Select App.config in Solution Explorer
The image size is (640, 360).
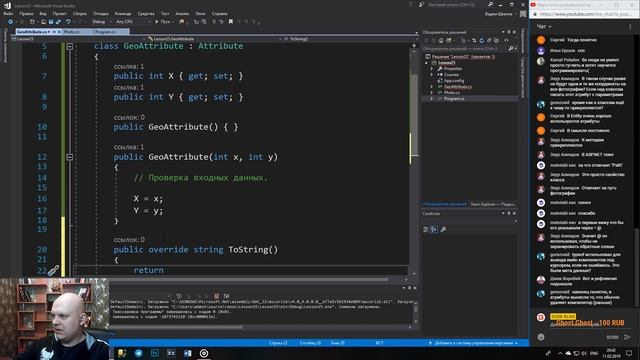(x=454, y=81)
